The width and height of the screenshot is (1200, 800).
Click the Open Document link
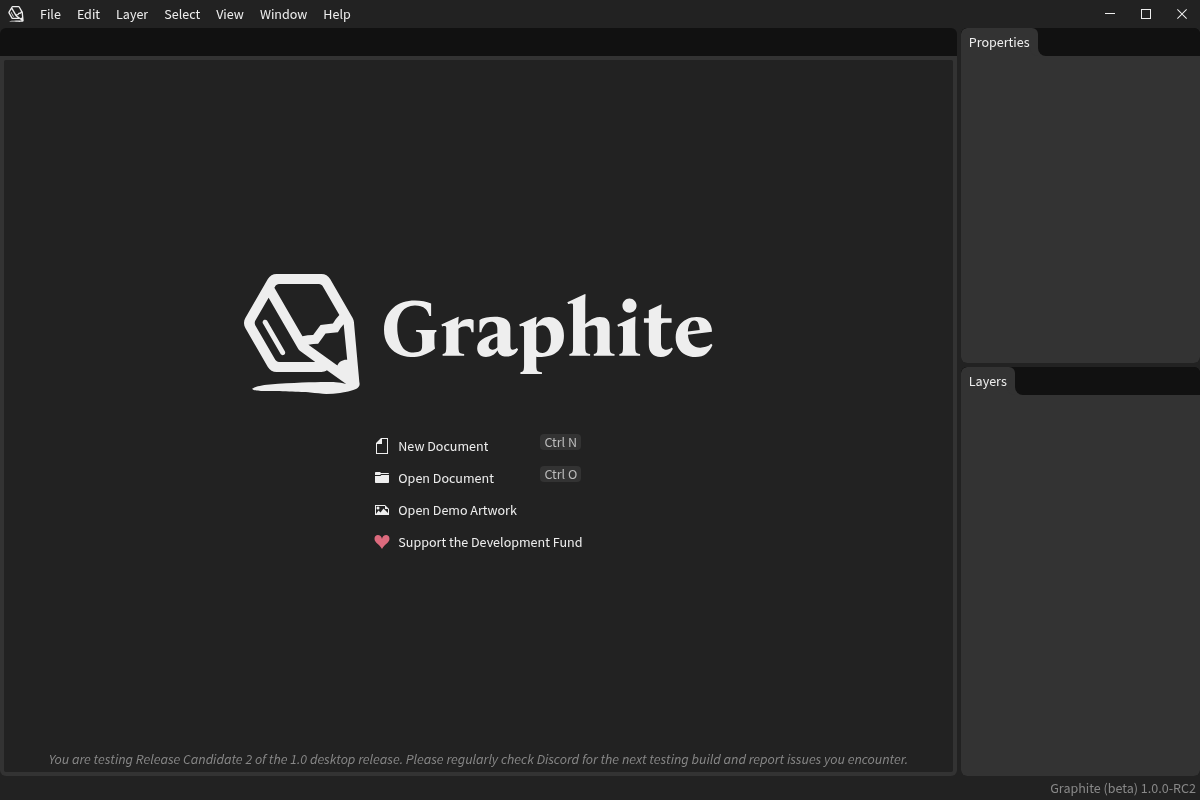point(446,478)
